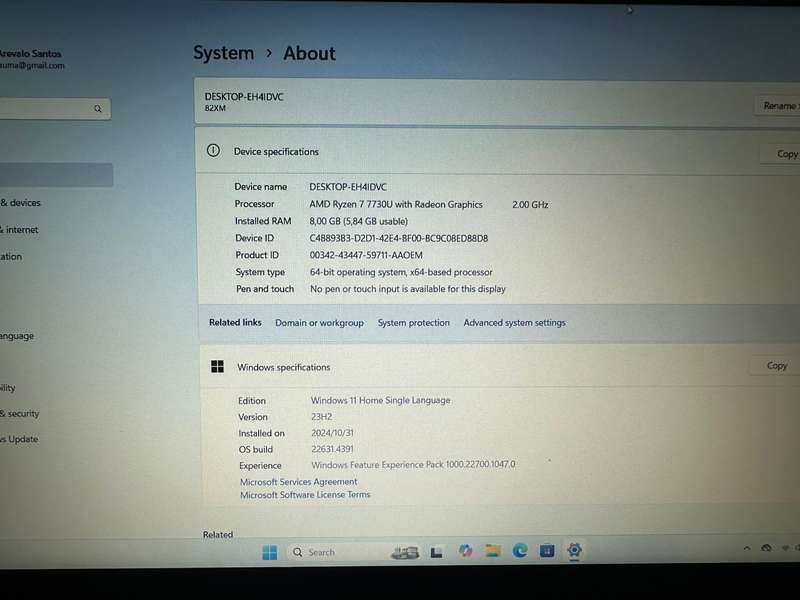Screen dimensions: 800x600
Task: Open the '& security' sidebar section
Action: tap(19, 413)
